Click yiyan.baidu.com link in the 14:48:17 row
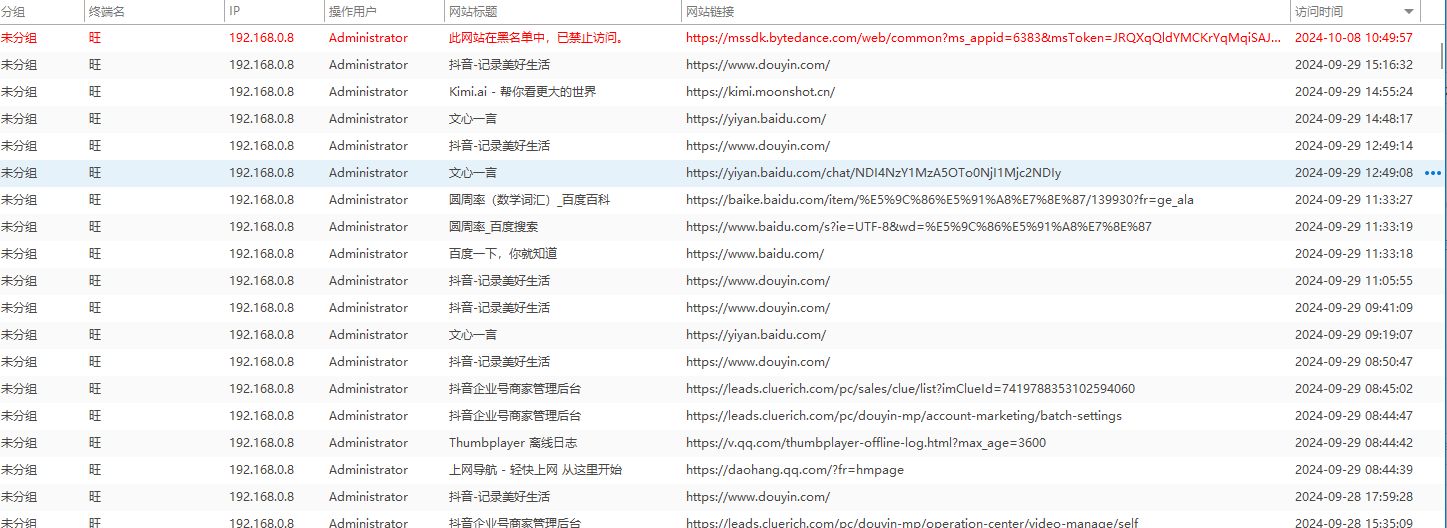 756,119
